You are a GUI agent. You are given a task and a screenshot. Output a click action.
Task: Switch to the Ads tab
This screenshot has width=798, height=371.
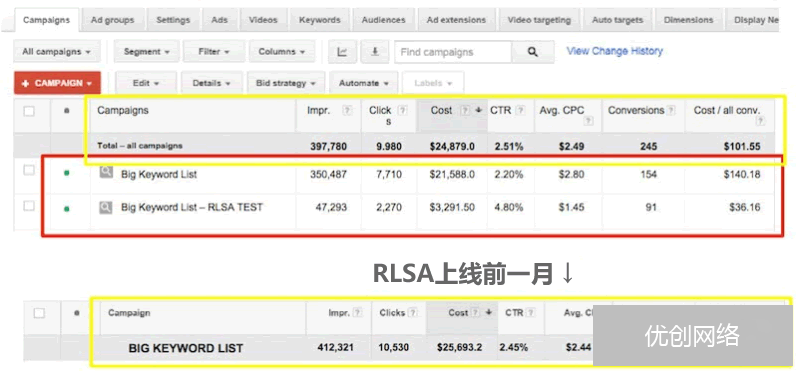(x=220, y=20)
